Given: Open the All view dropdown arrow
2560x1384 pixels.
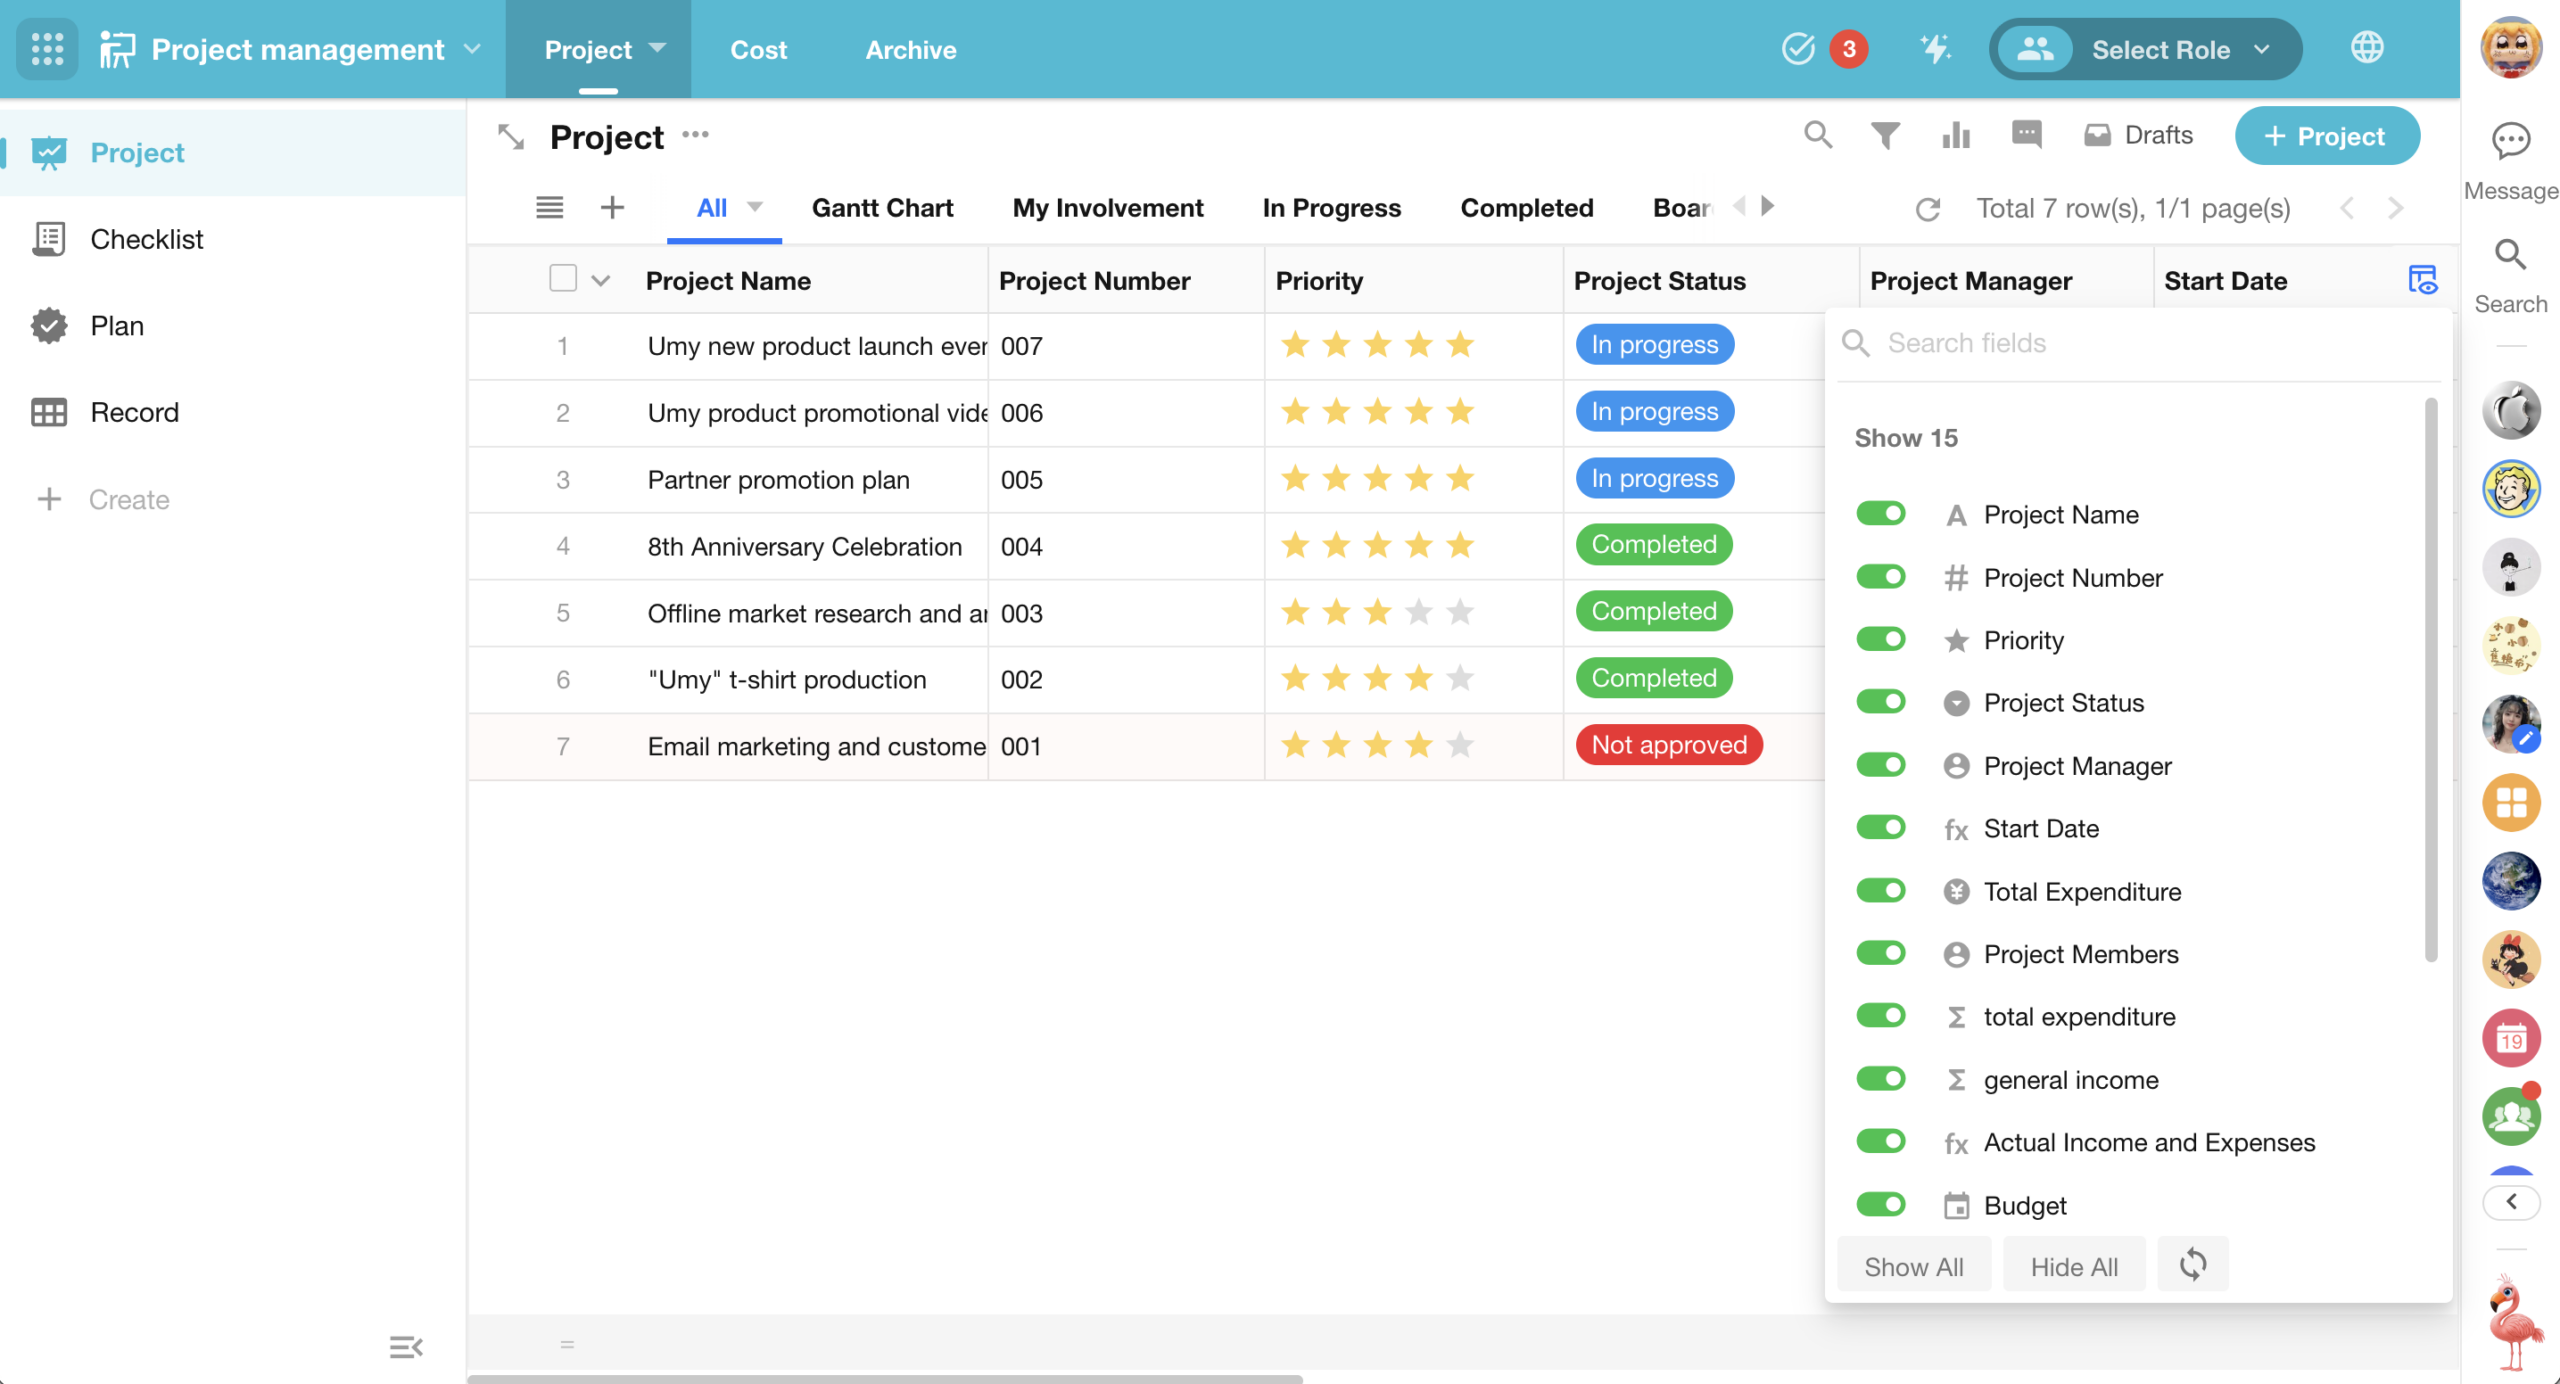Looking at the screenshot, I should pos(755,207).
